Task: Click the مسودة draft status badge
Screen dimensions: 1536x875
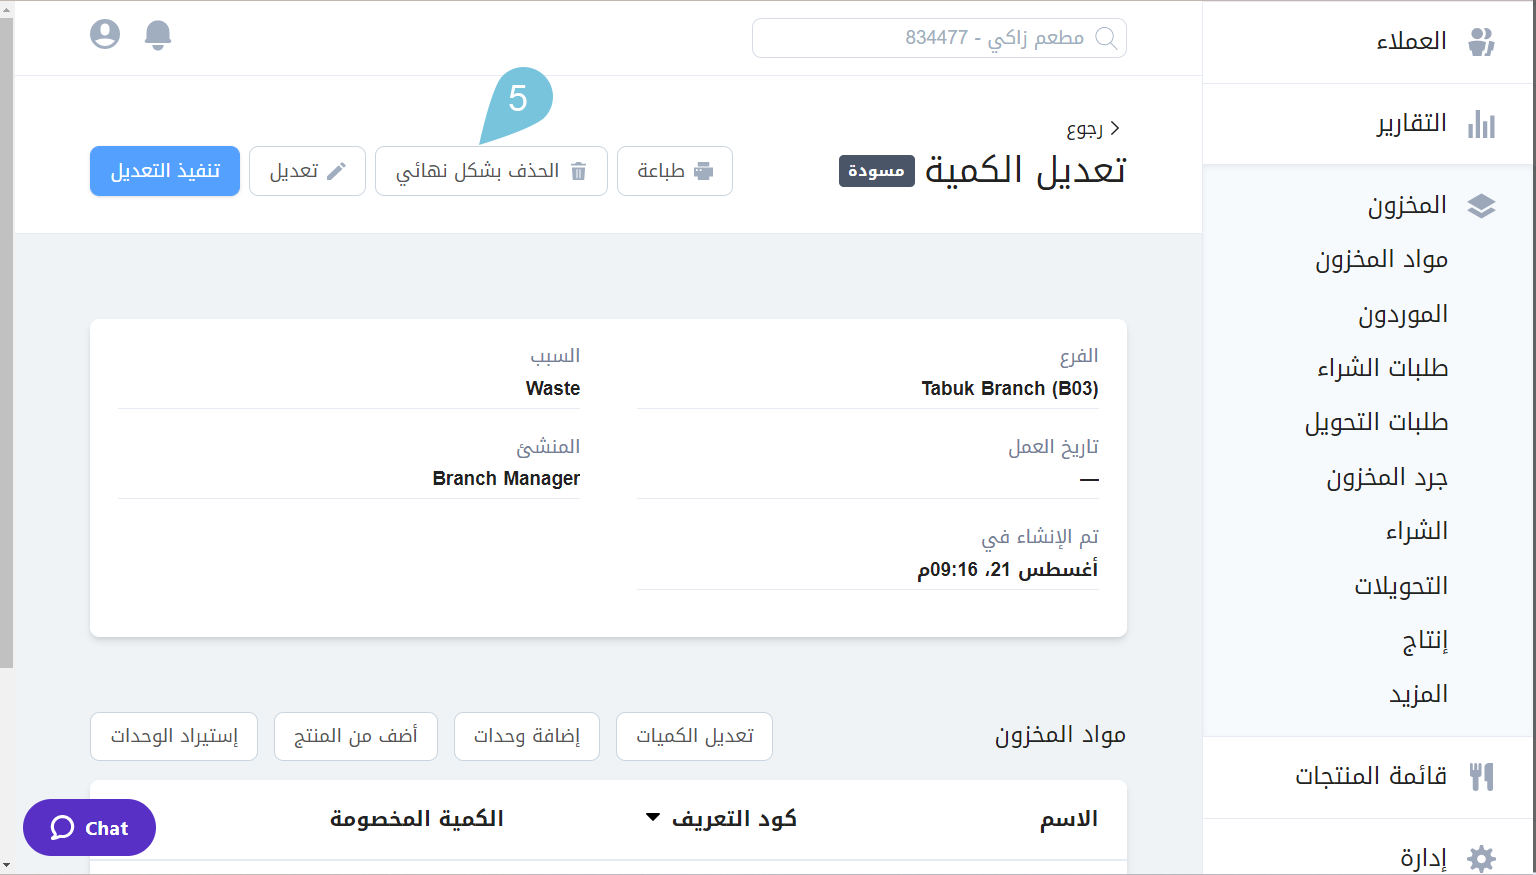Action: coord(876,171)
